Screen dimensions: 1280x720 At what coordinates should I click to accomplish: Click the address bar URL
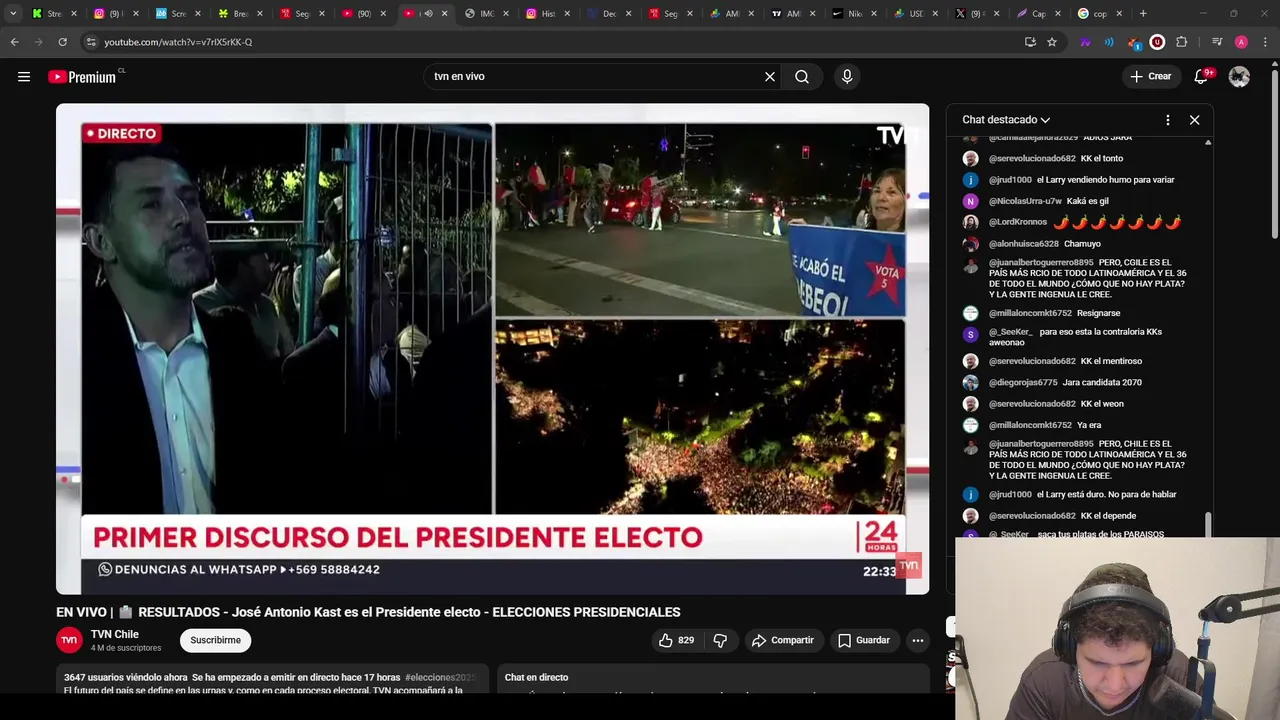[x=178, y=42]
